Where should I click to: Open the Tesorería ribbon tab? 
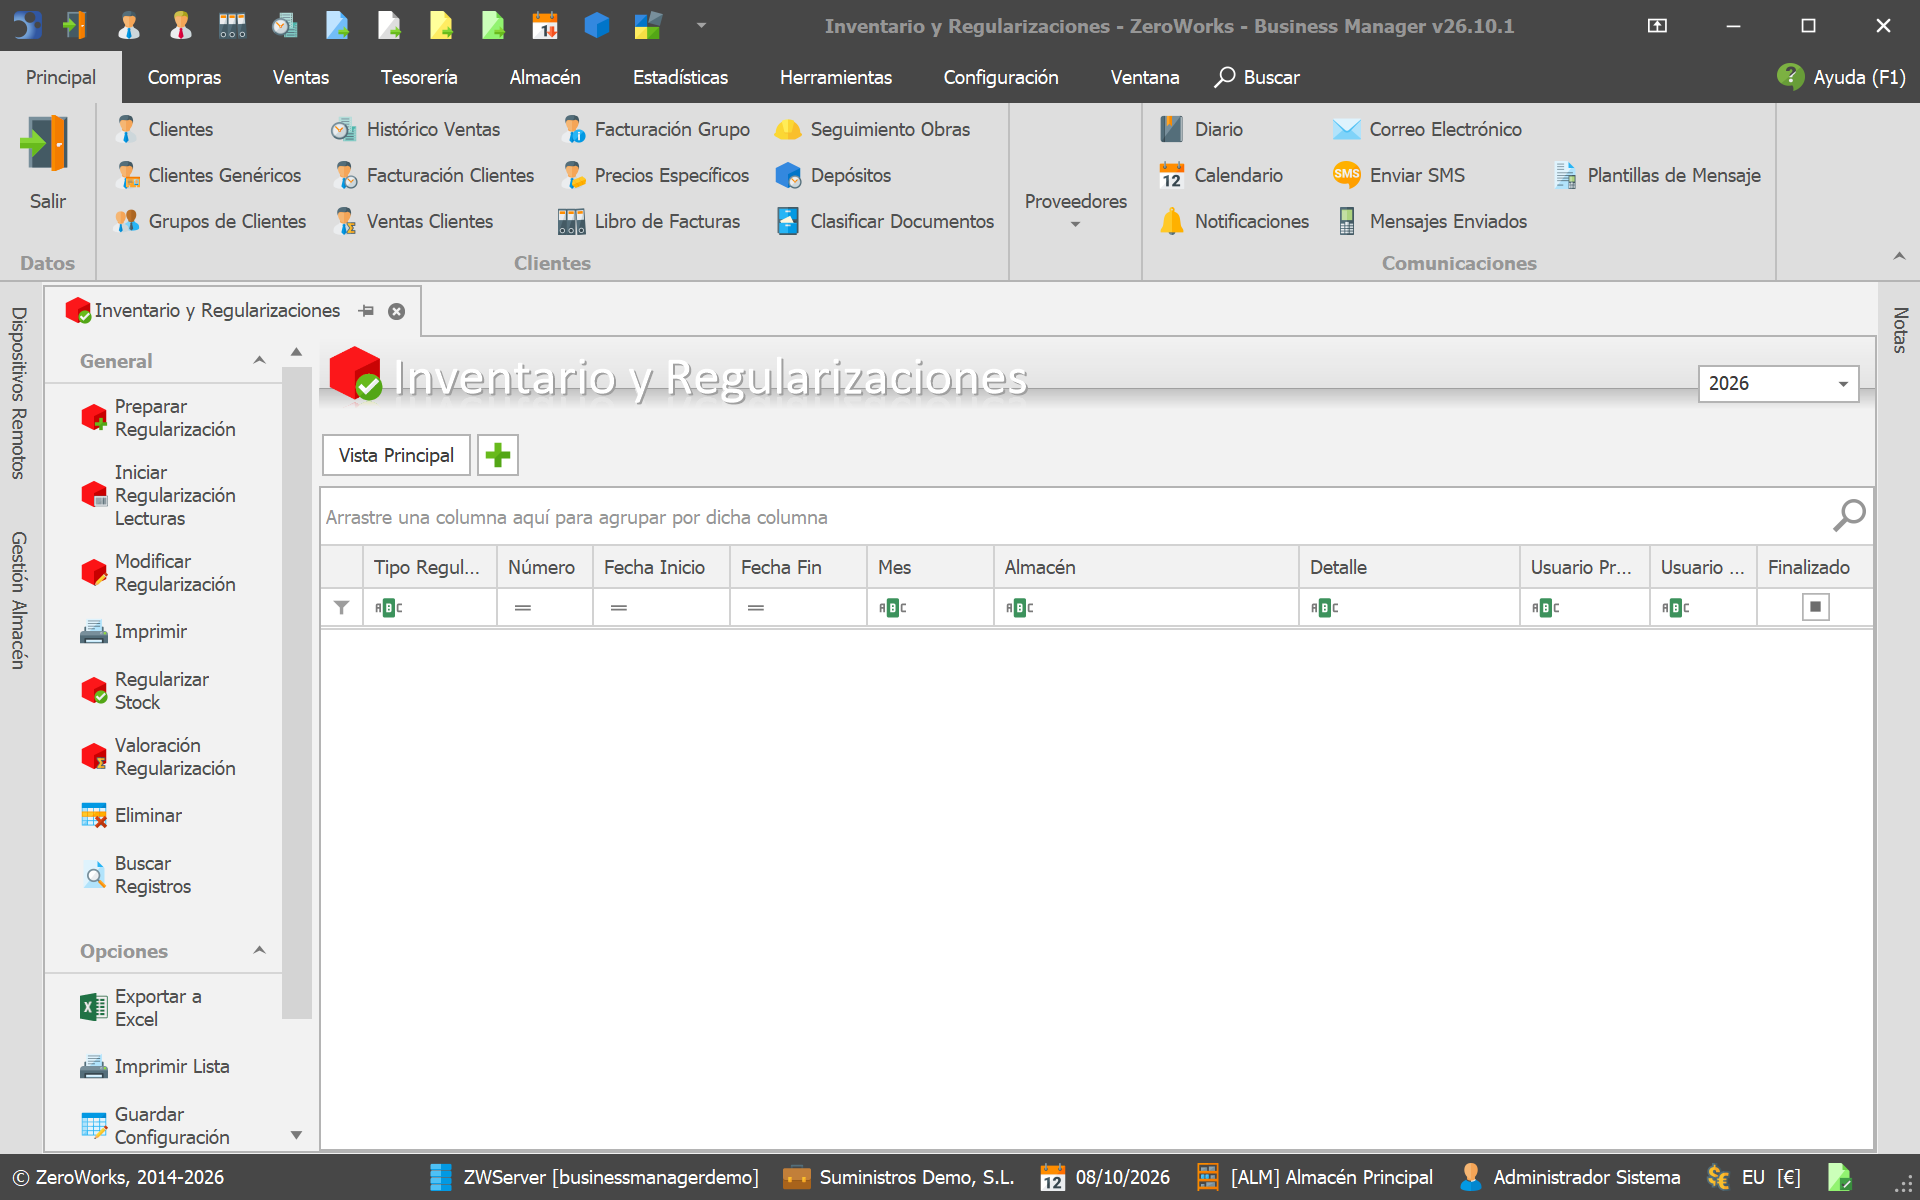pyautogui.click(x=419, y=78)
